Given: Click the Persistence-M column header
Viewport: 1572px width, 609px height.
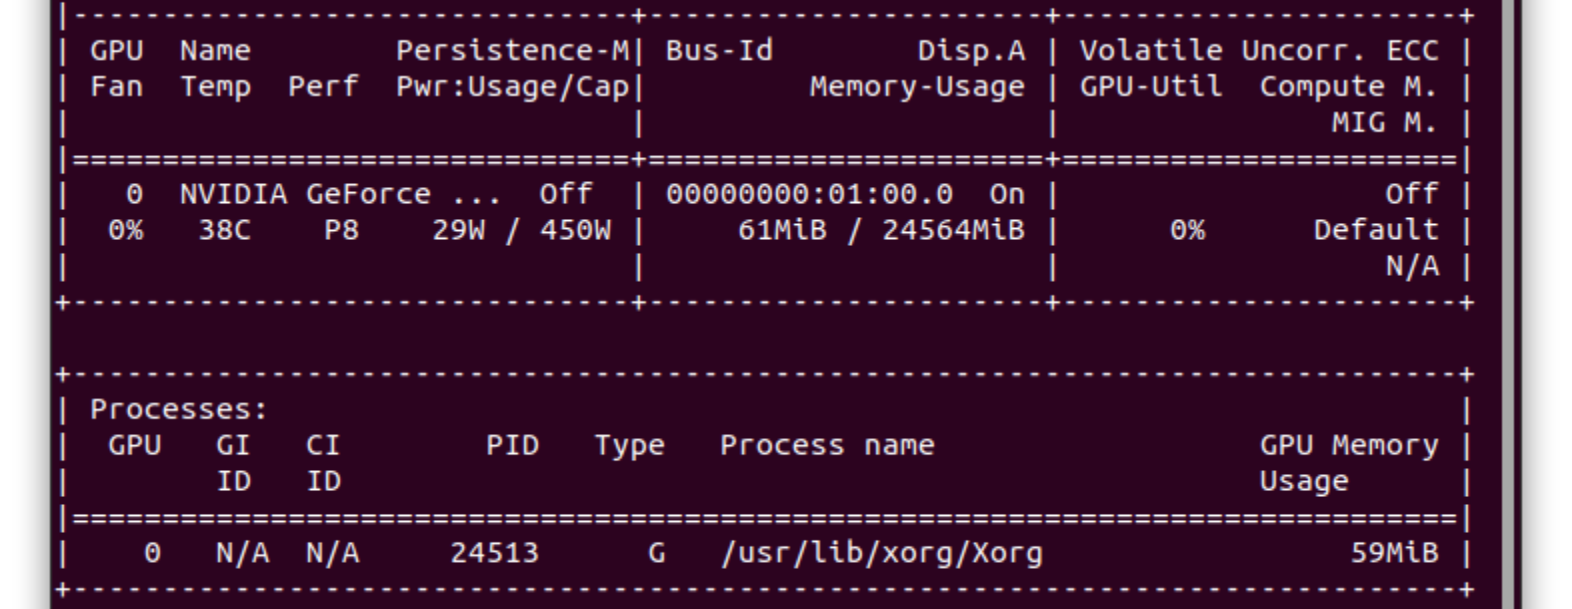Looking at the screenshot, I should (x=512, y=51).
